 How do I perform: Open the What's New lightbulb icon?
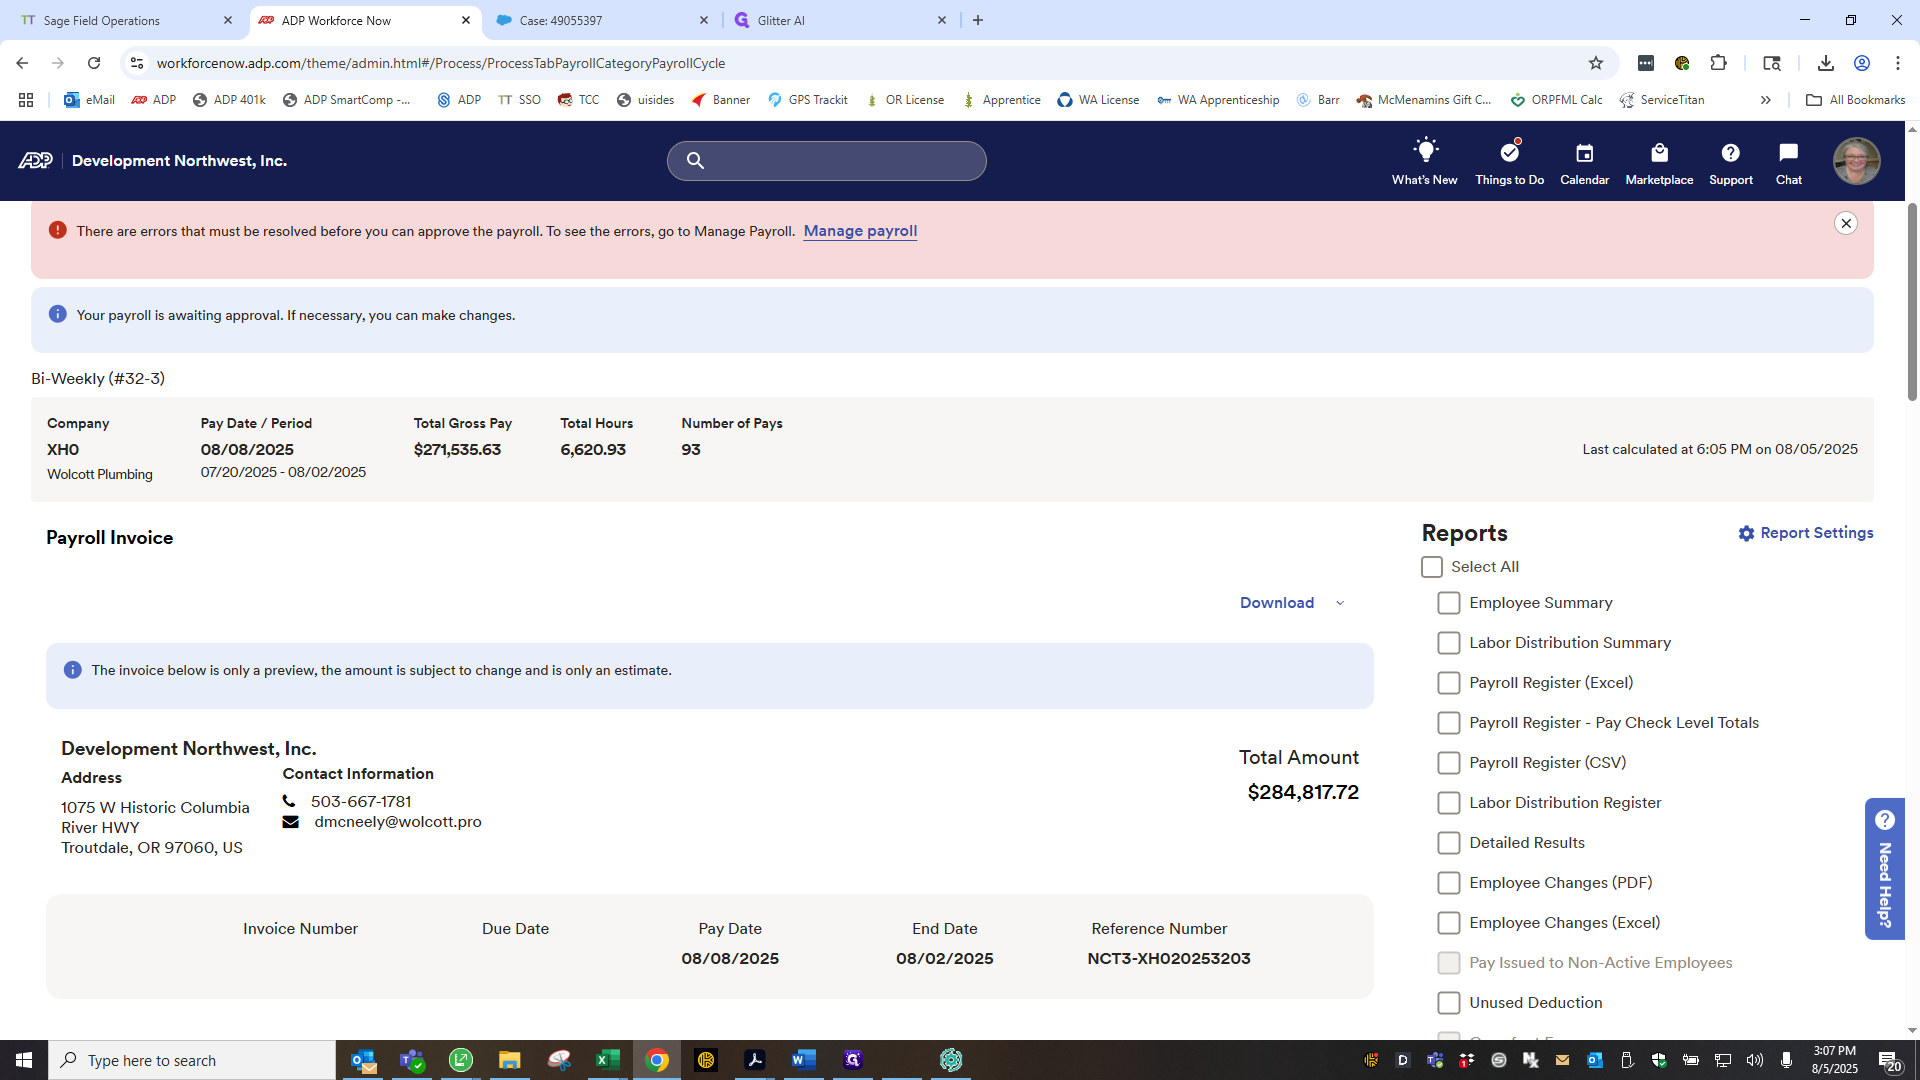[1424, 152]
